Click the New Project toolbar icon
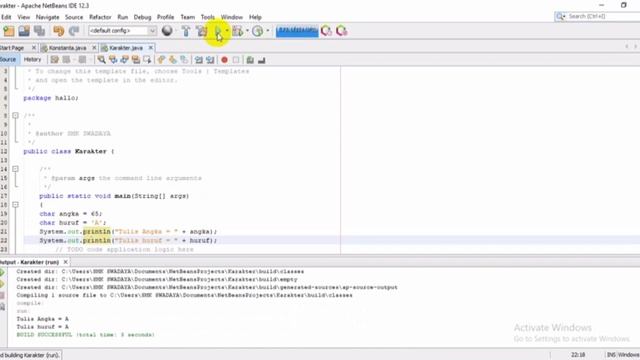Screen dimensions: 640x360 pos(9,31)
